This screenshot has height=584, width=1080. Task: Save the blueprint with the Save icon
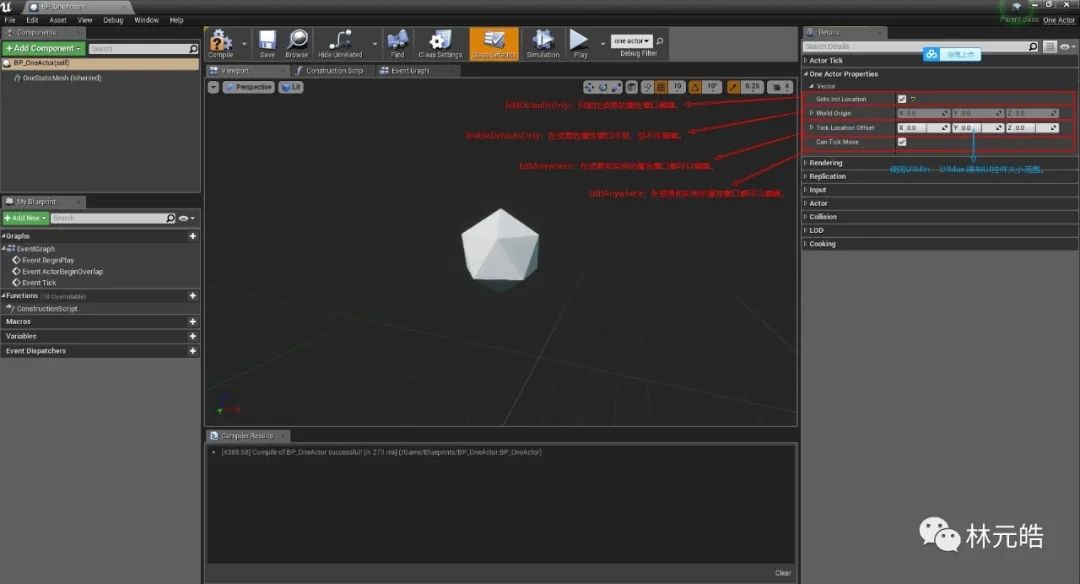pyautogui.click(x=267, y=43)
